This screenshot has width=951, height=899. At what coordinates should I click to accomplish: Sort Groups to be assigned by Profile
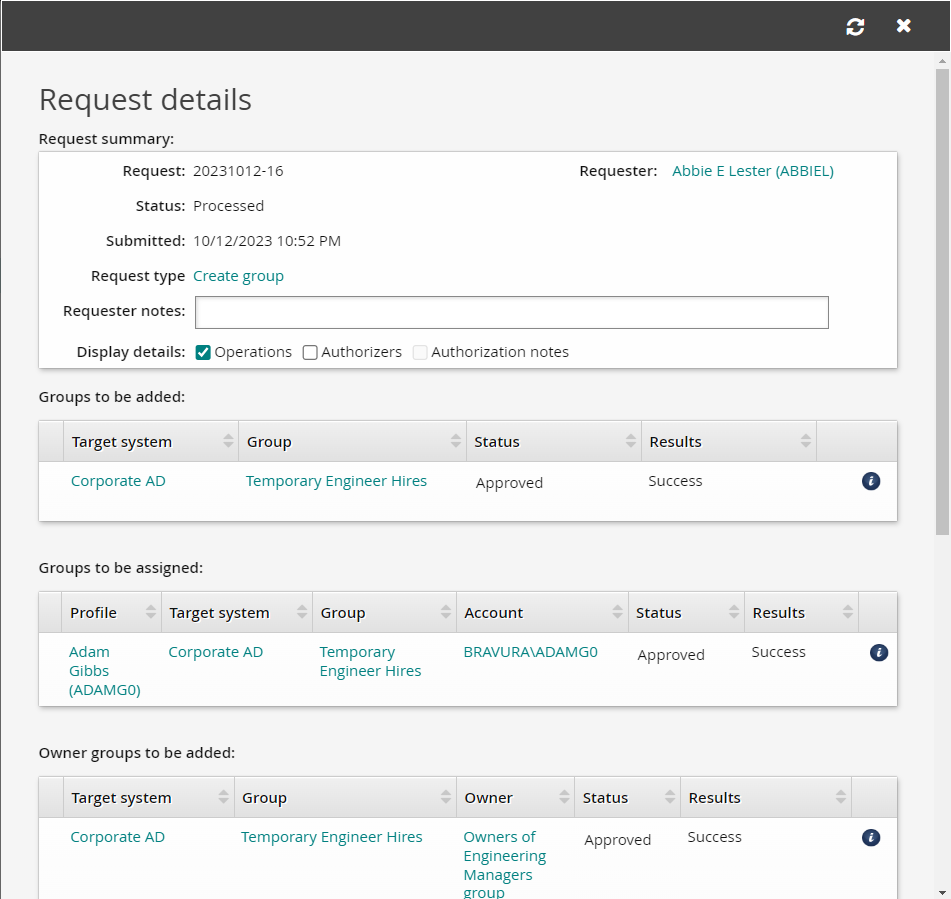click(94, 613)
